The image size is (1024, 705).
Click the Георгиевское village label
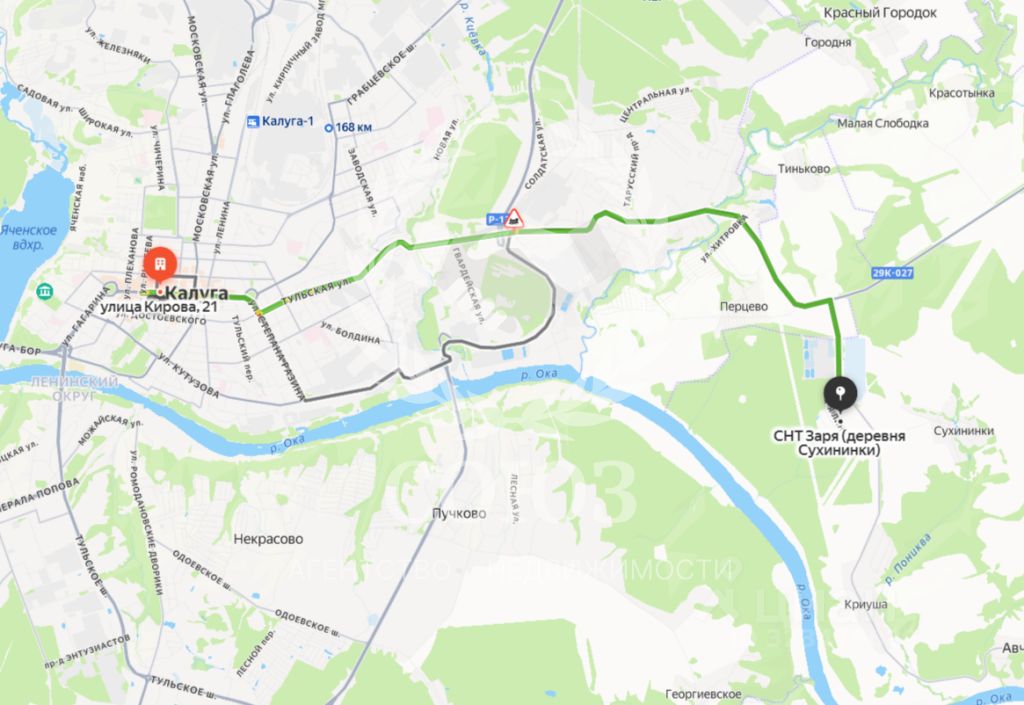click(703, 695)
